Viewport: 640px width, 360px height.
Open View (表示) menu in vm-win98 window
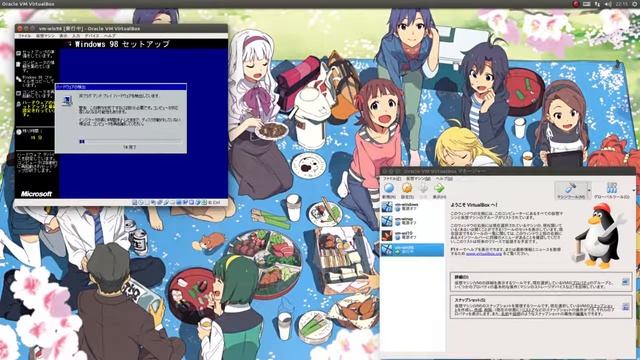tap(63, 36)
